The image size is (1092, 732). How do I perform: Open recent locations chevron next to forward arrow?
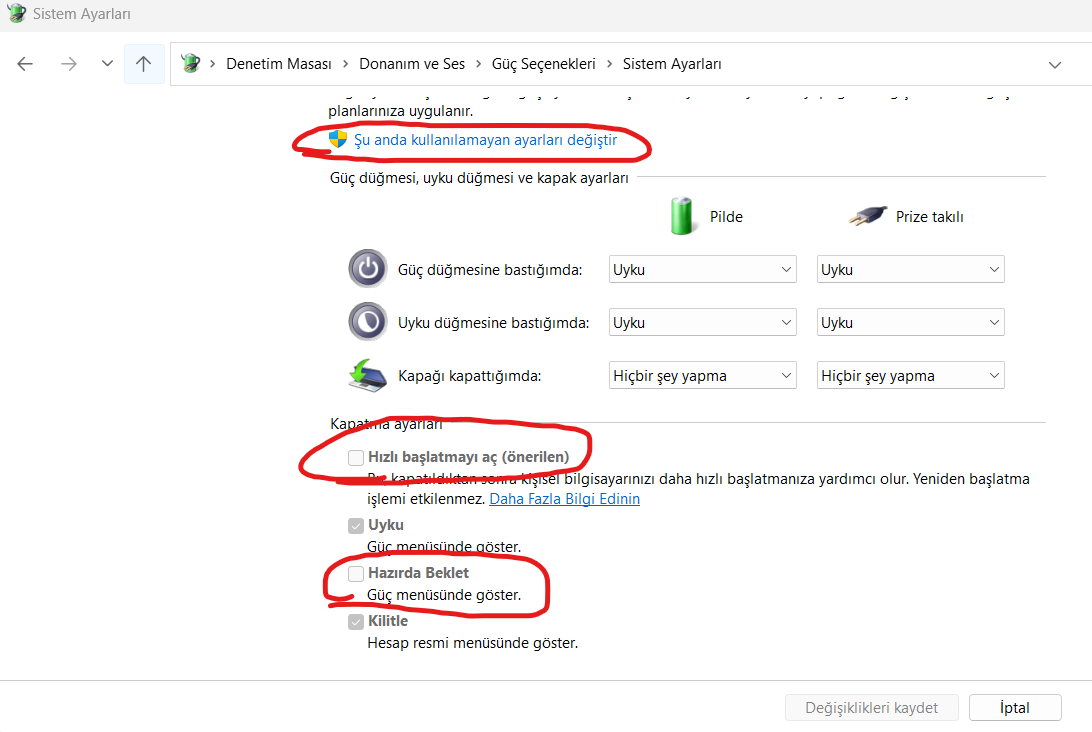click(107, 63)
